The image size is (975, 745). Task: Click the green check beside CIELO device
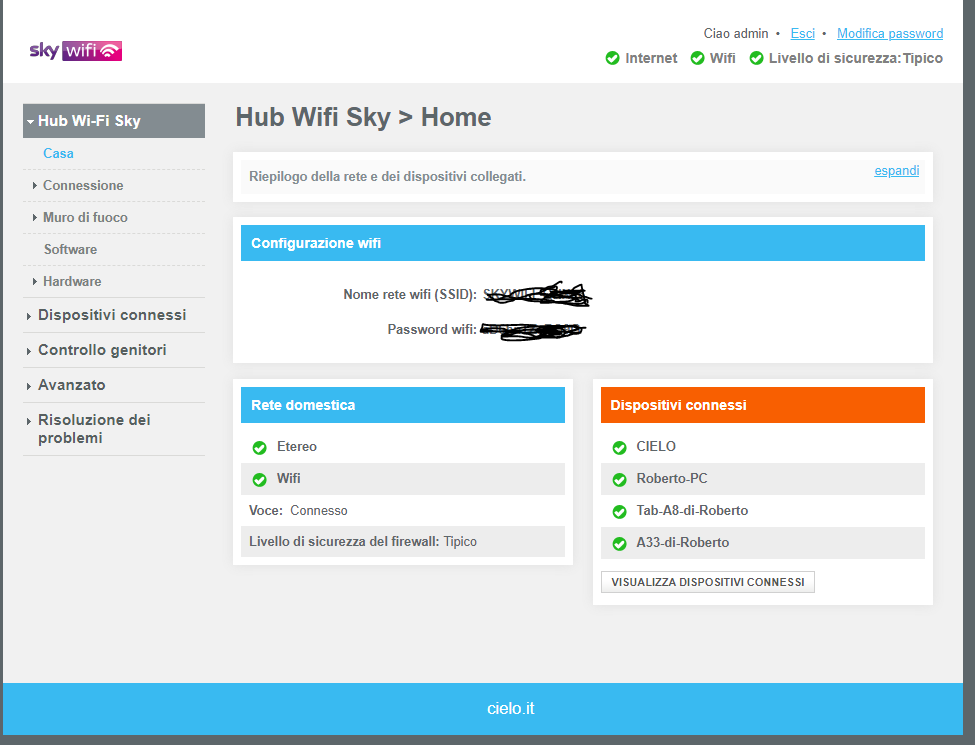coord(619,448)
